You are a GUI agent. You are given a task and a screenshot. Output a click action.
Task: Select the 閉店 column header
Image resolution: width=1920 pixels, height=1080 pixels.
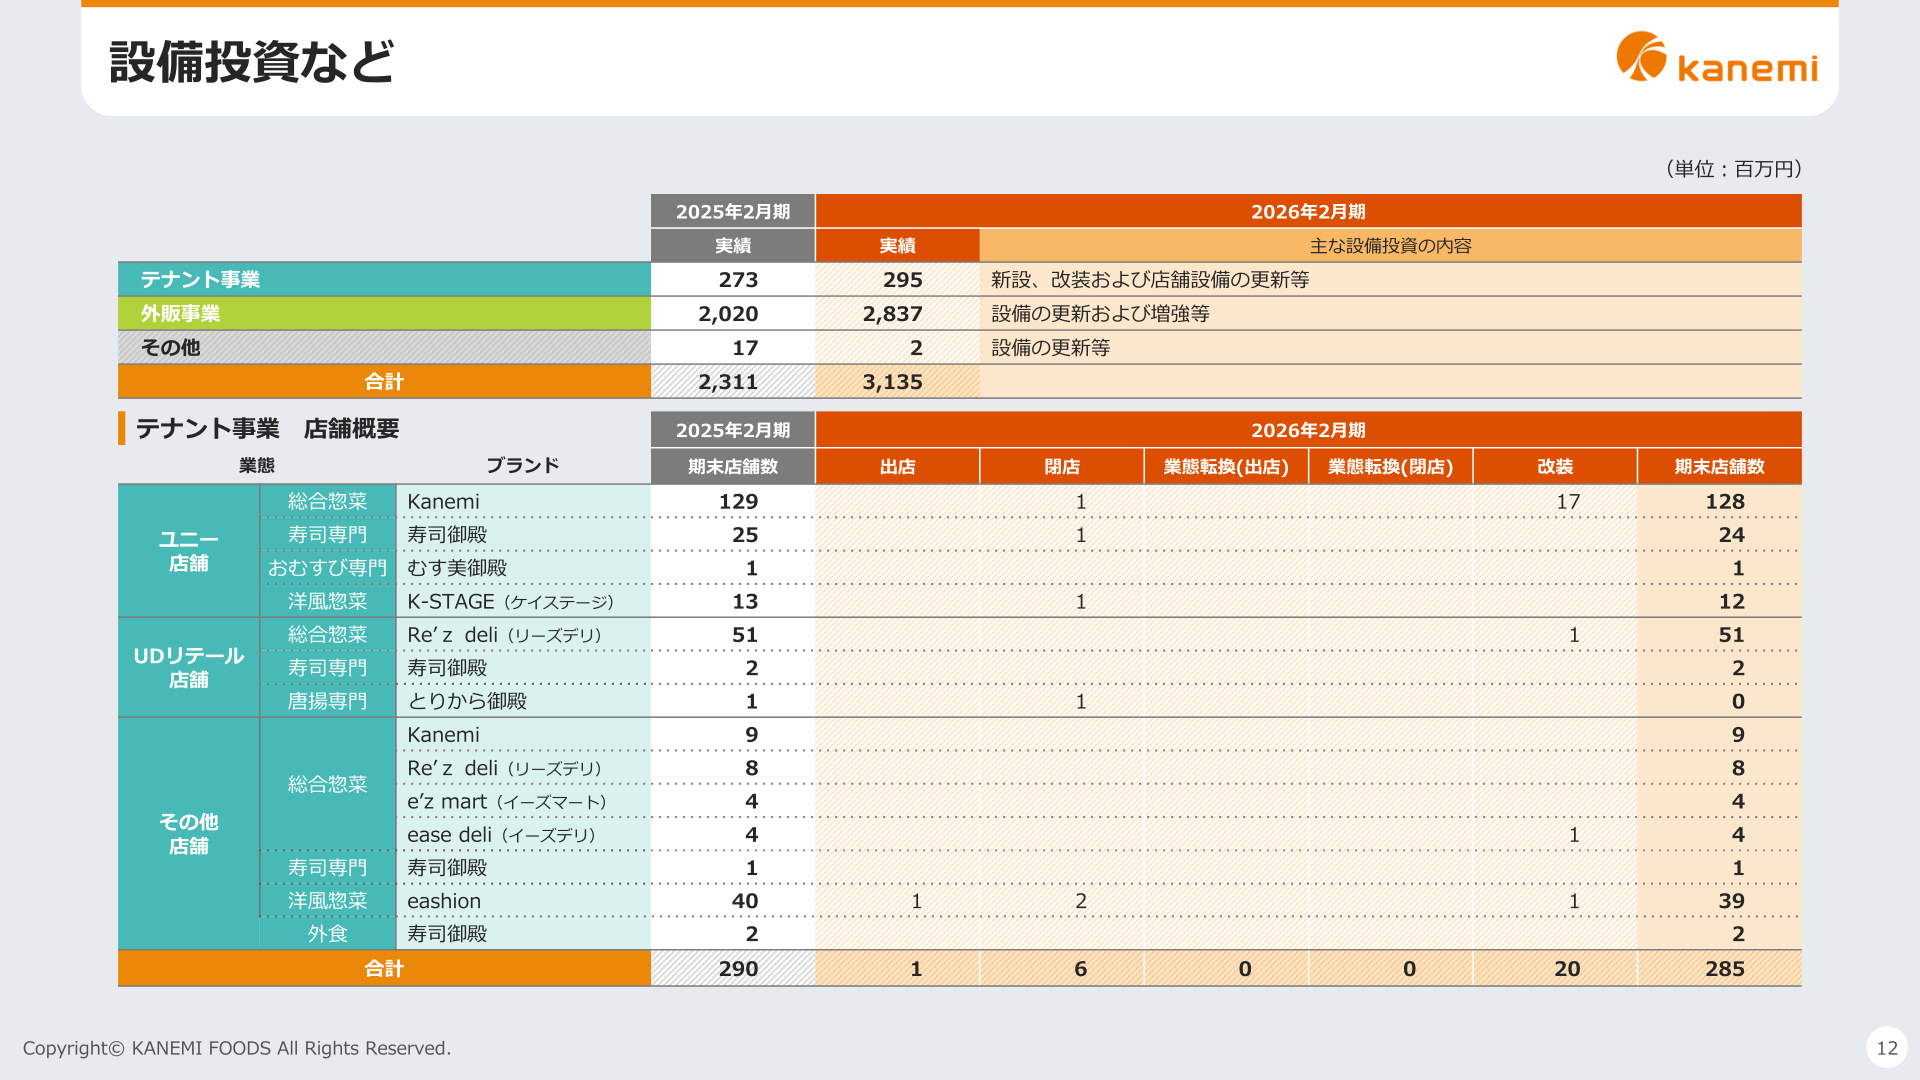1062,467
